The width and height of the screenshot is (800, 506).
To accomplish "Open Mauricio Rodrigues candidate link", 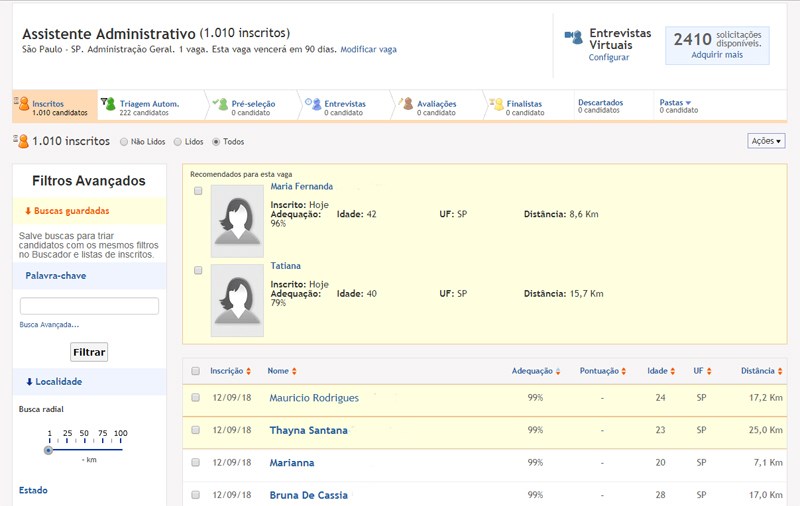I will [314, 398].
